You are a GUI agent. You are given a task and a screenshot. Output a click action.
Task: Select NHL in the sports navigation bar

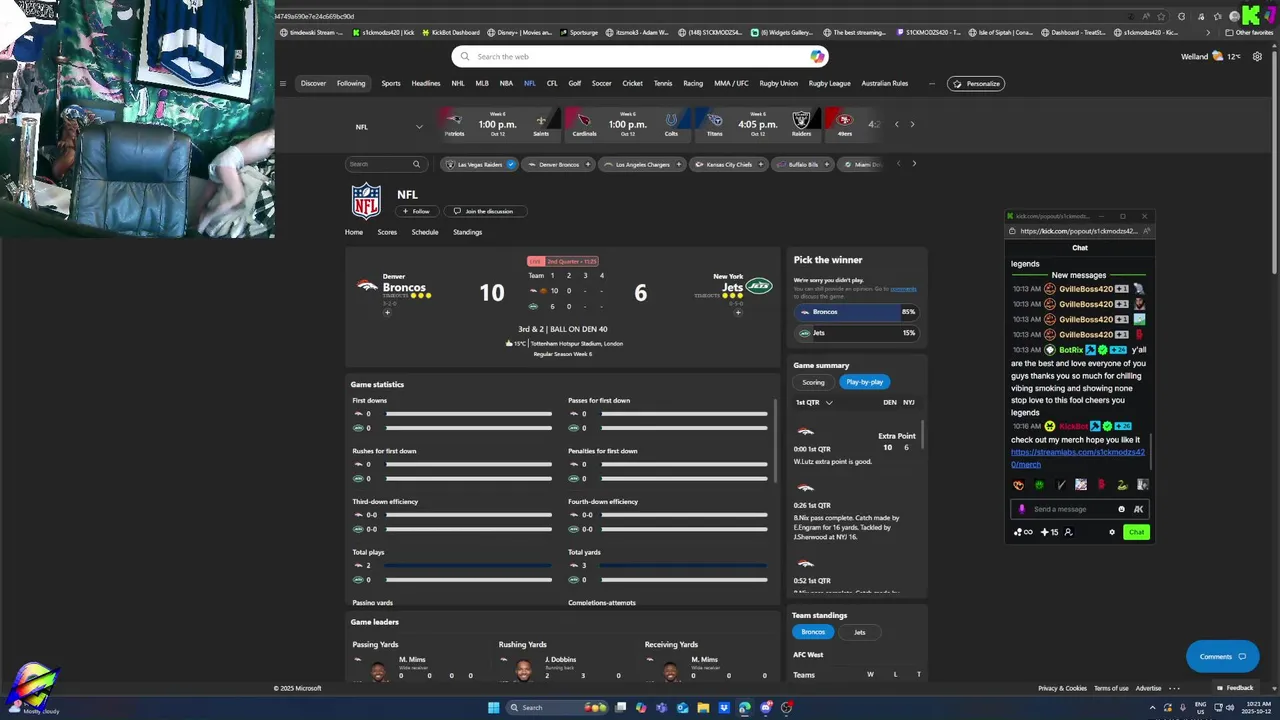pos(458,84)
